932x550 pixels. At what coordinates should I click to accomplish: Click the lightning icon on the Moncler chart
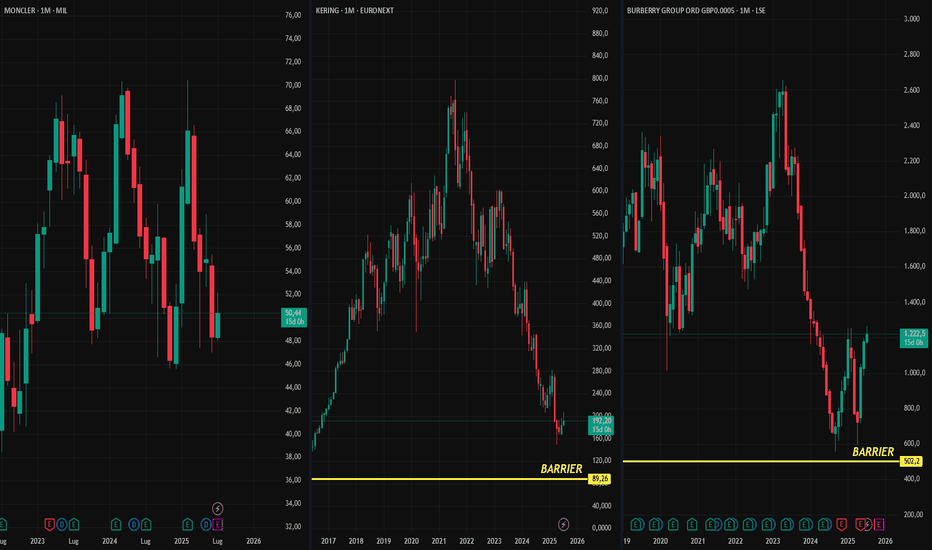click(218, 508)
